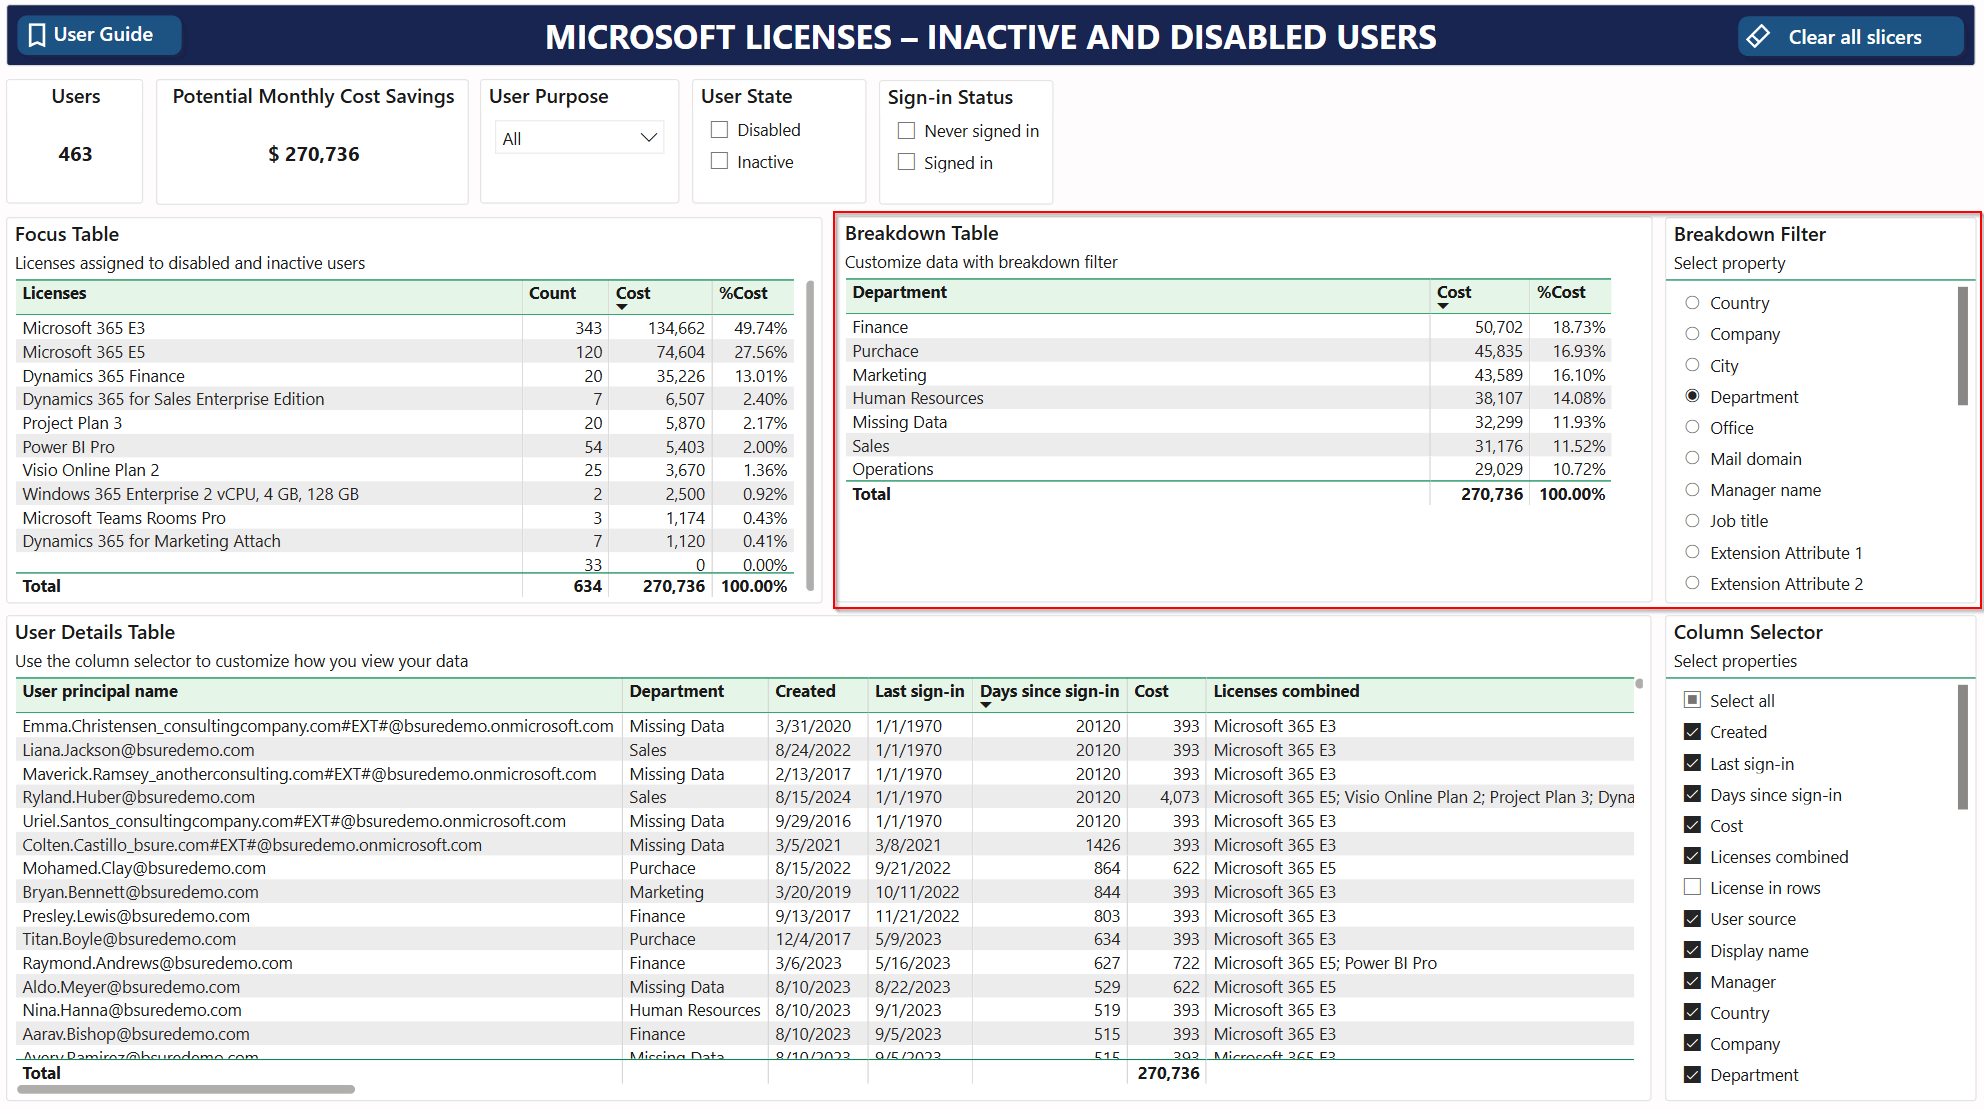The height and width of the screenshot is (1110, 1984).
Task: Choose Job title breakdown property
Action: [1692, 521]
